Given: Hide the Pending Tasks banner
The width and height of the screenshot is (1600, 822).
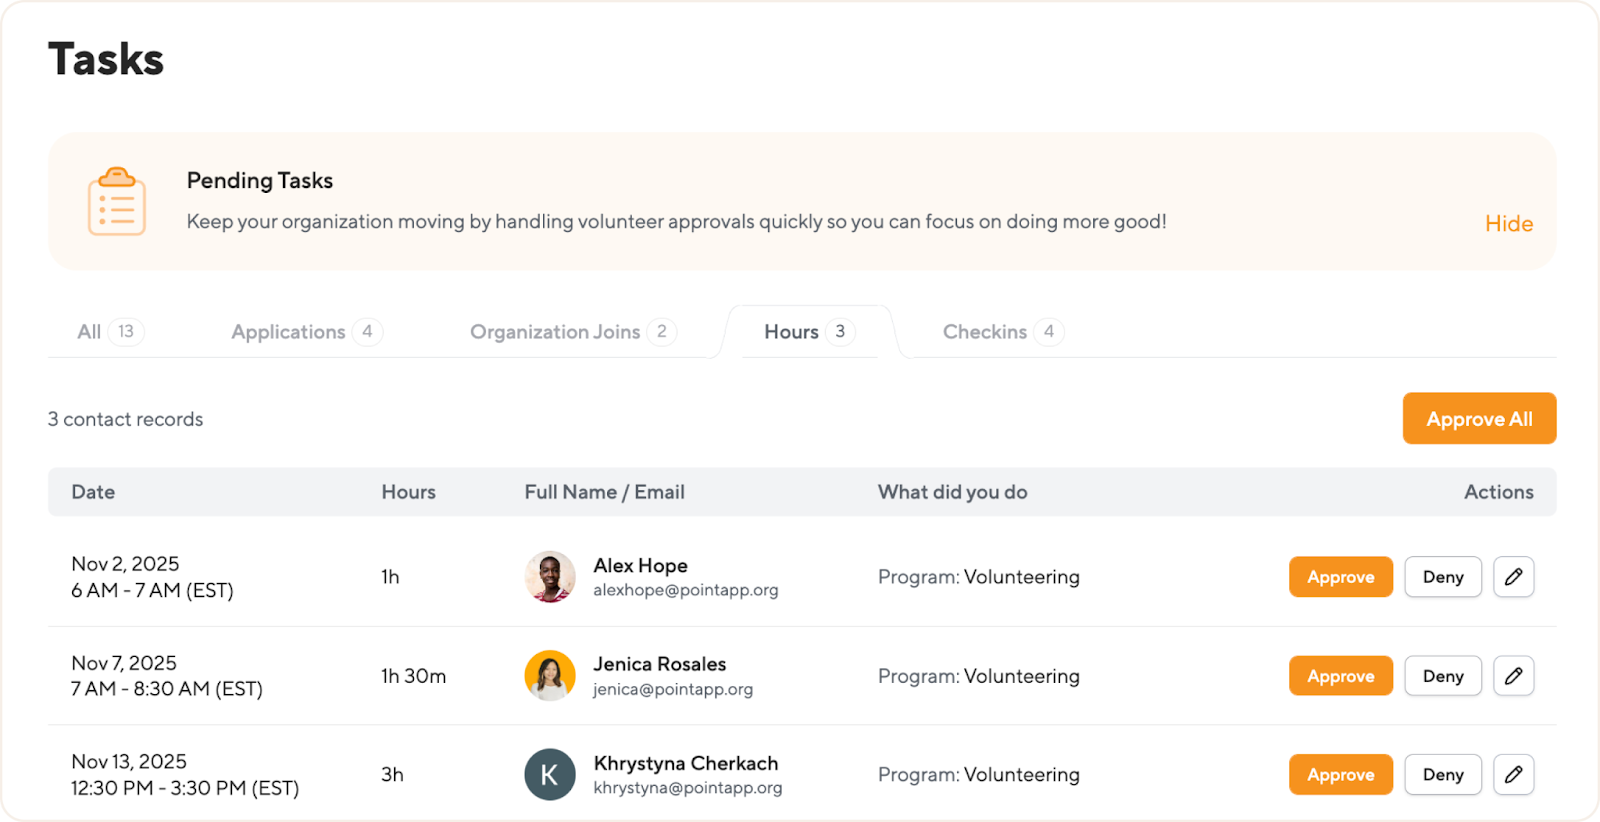Looking at the screenshot, I should pos(1509,224).
